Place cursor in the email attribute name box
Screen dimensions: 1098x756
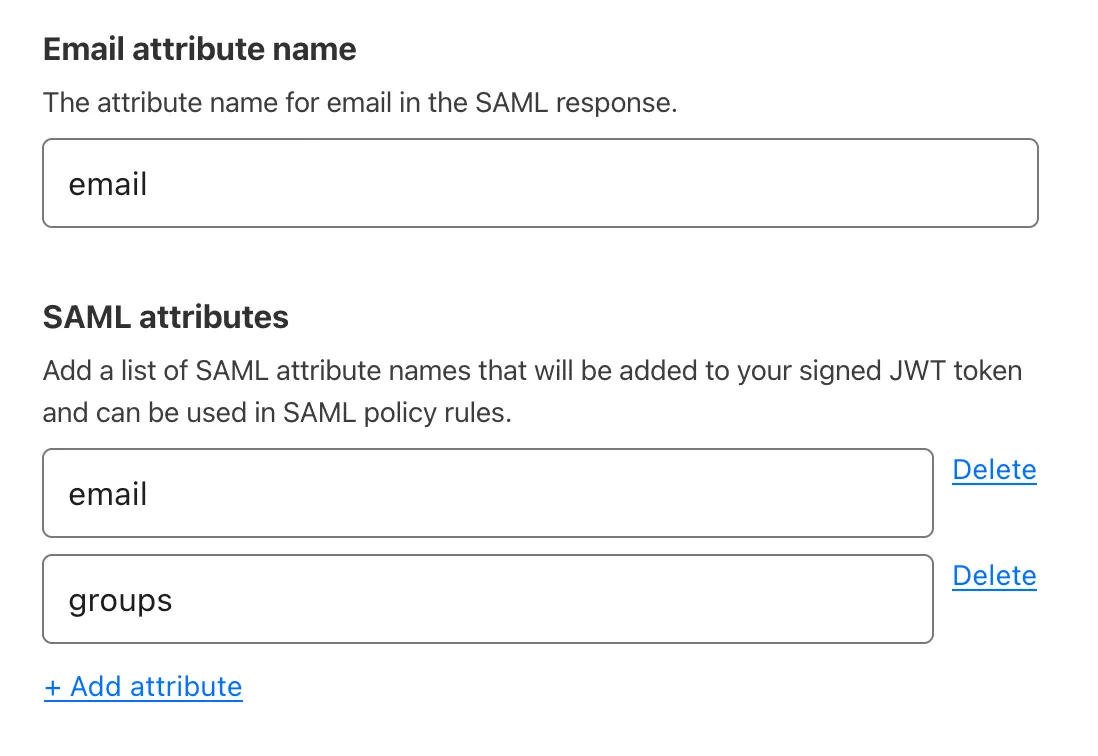tap(540, 183)
